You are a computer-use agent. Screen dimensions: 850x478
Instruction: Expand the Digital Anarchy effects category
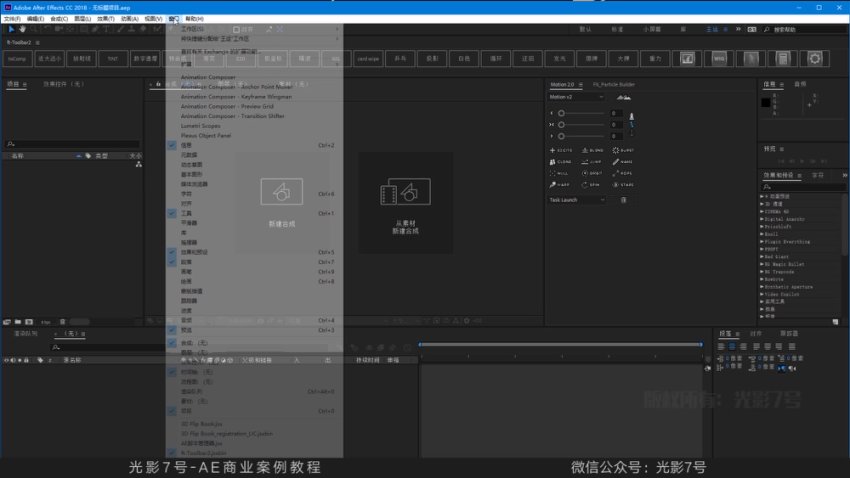(762, 219)
